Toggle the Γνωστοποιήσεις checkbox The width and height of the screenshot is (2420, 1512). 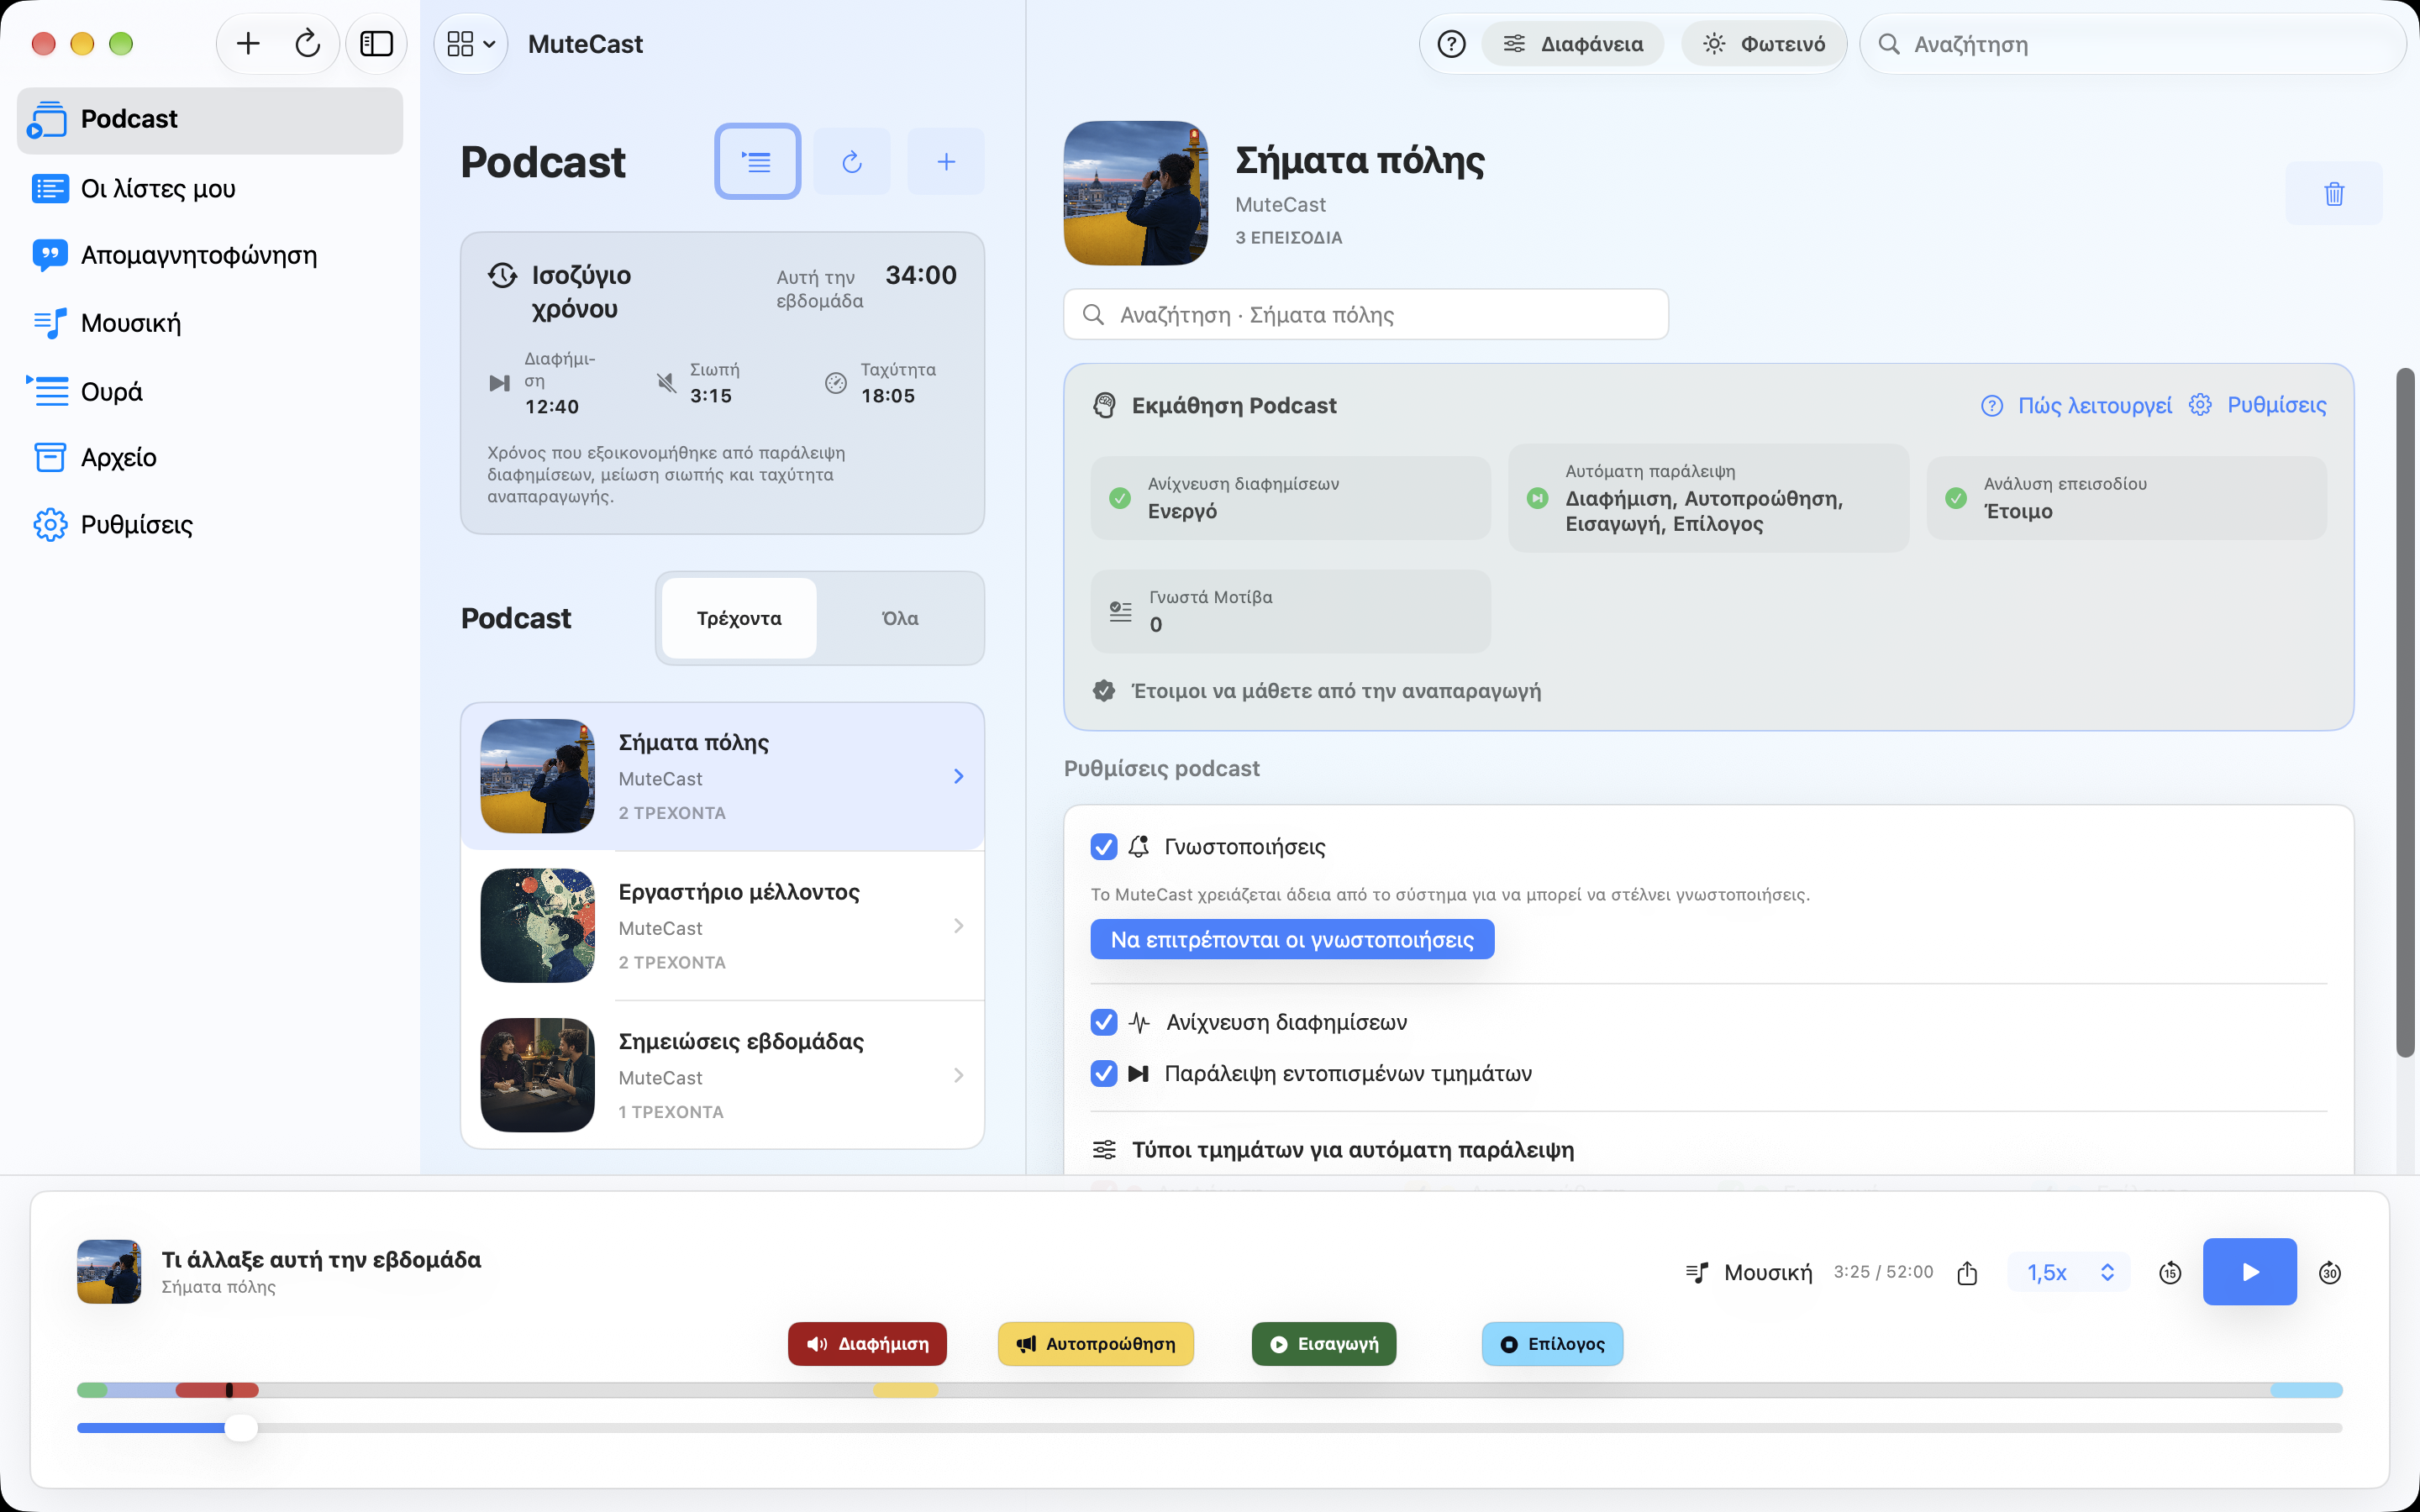pos(1104,847)
